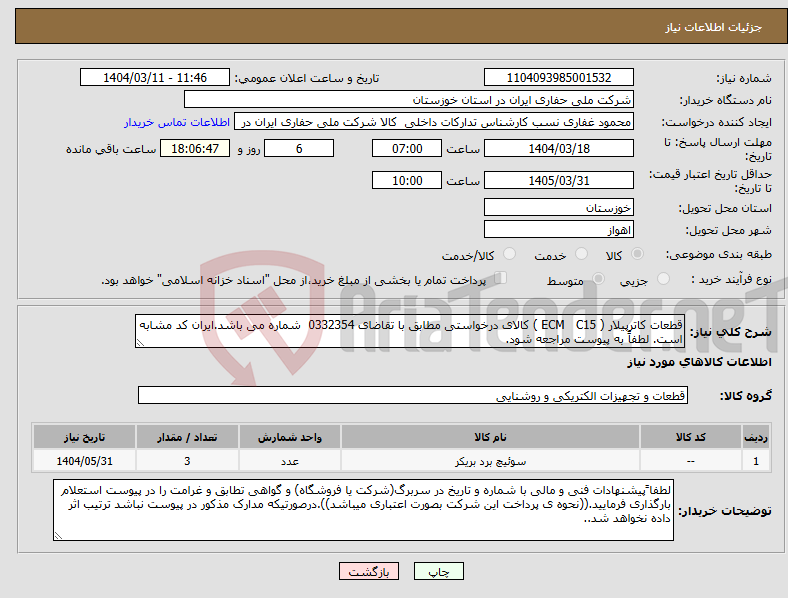Viewport: 788px width, 598px height.
Task: Click the delivery city field اهواز
Action: (559, 230)
